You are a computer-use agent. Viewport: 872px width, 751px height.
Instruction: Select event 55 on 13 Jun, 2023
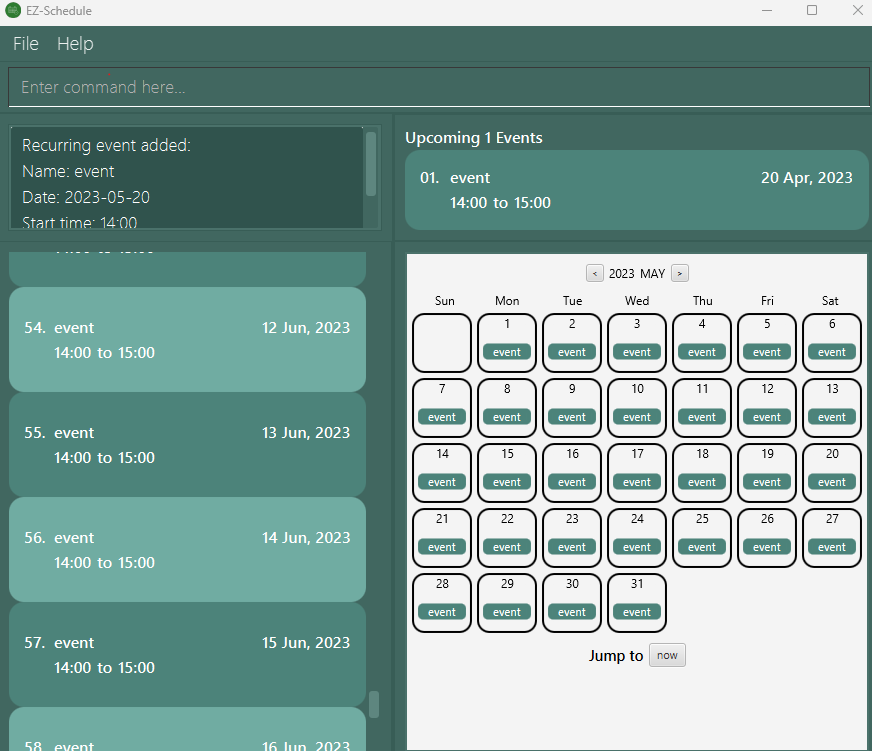click(x=187, y=444)
